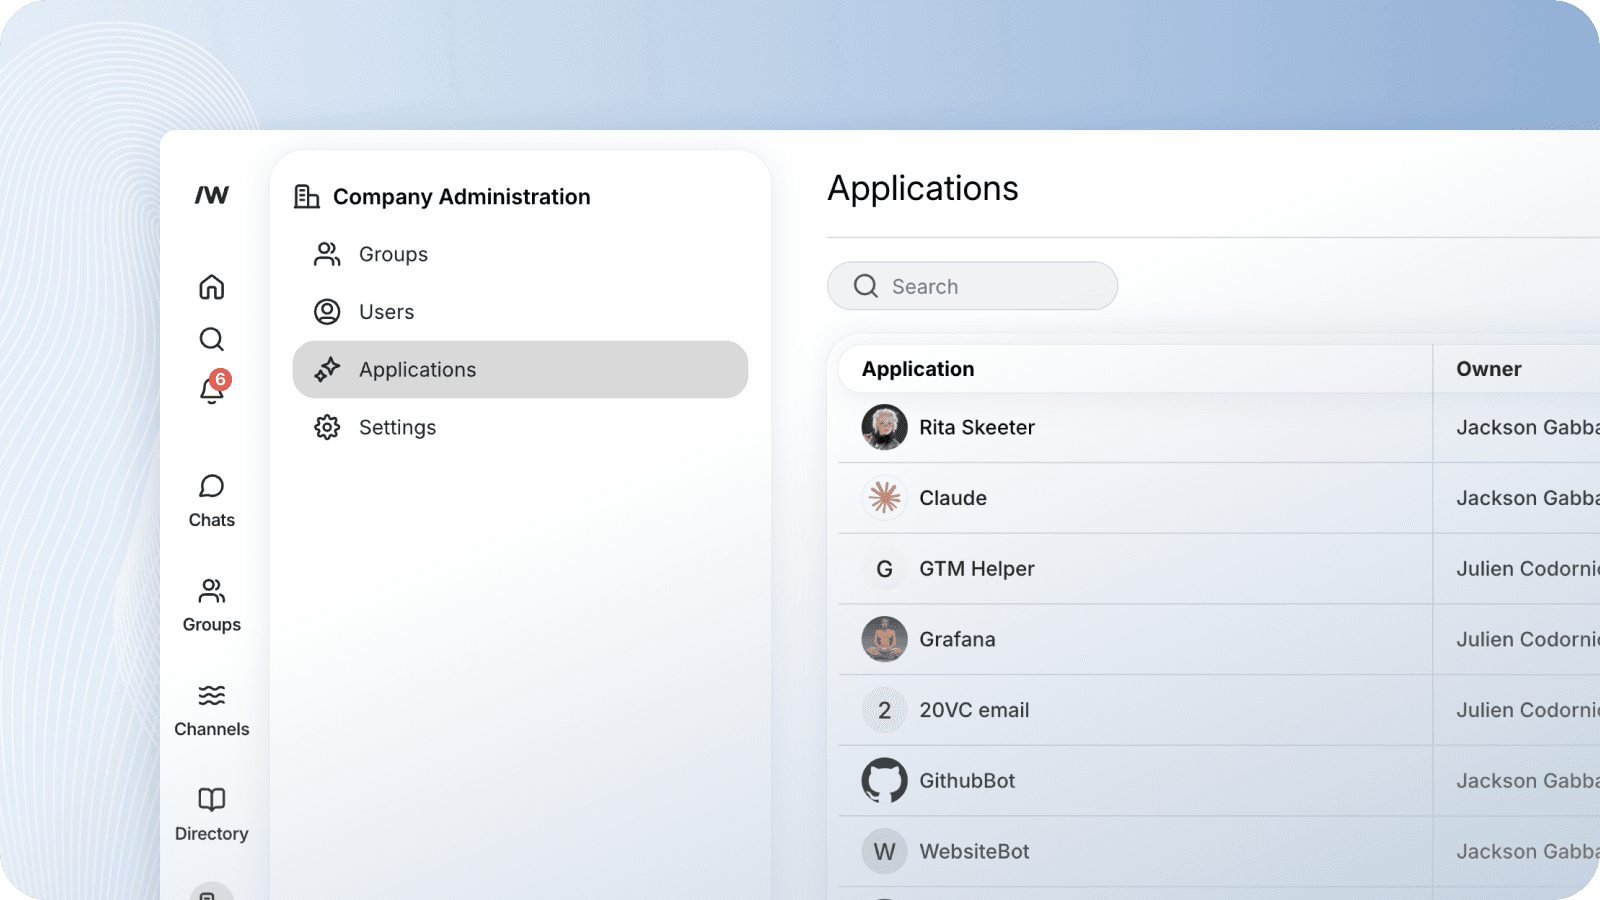
Task: Open the search magnifier icon in the sidebar
Action: click(x=212, y=339)
